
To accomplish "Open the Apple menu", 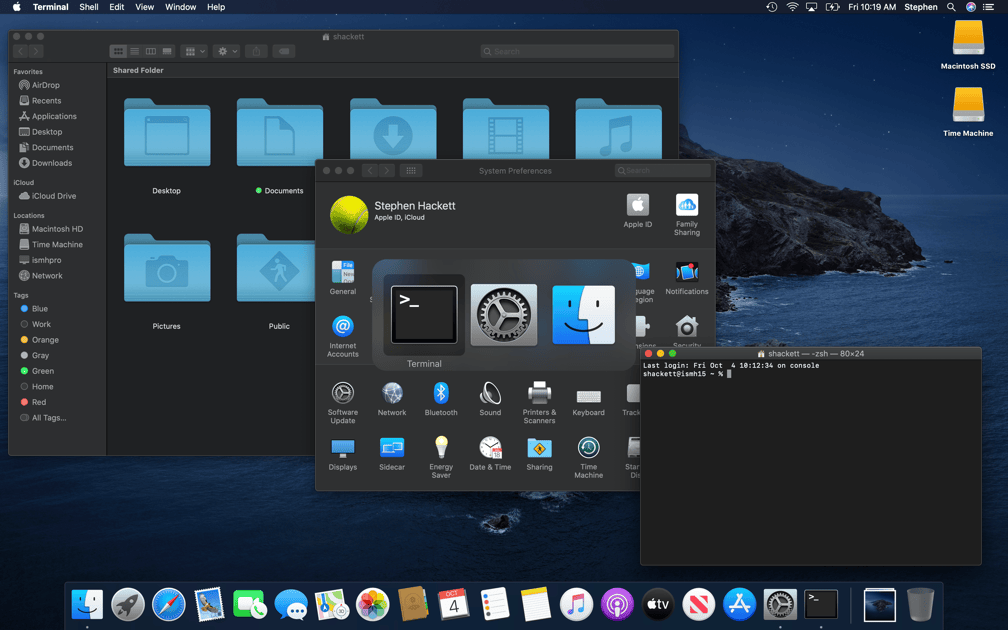I will click(x=17, y=7).
